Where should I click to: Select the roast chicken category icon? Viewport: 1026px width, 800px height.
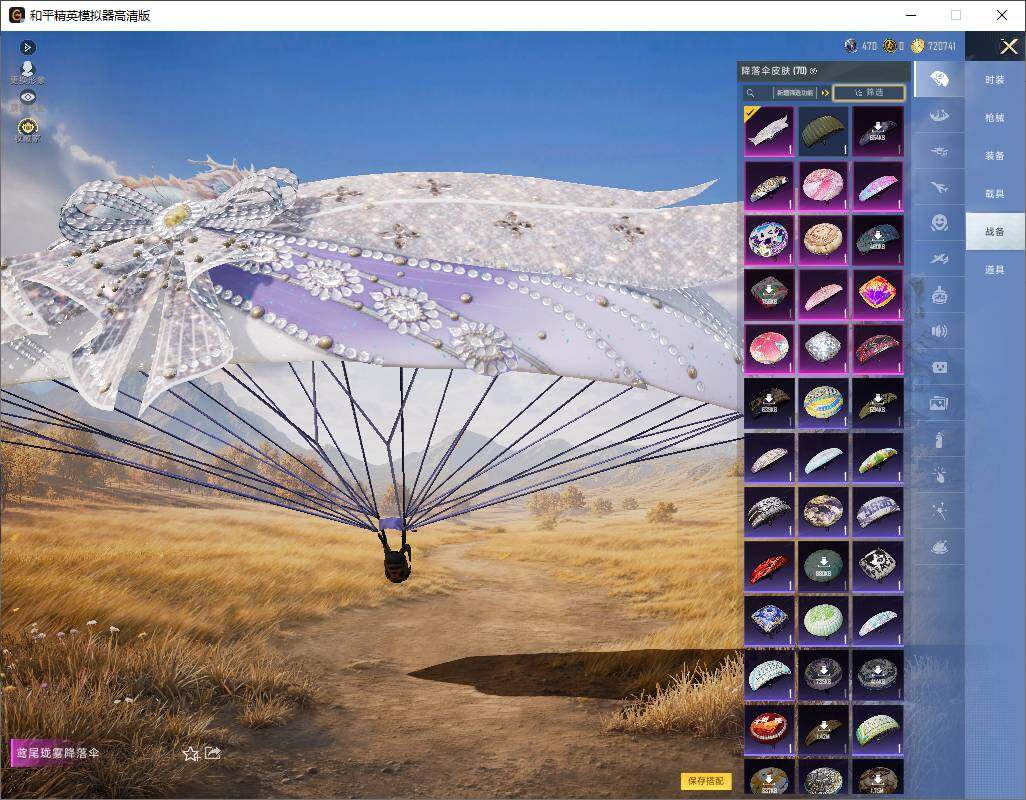[x=939, y=546]
